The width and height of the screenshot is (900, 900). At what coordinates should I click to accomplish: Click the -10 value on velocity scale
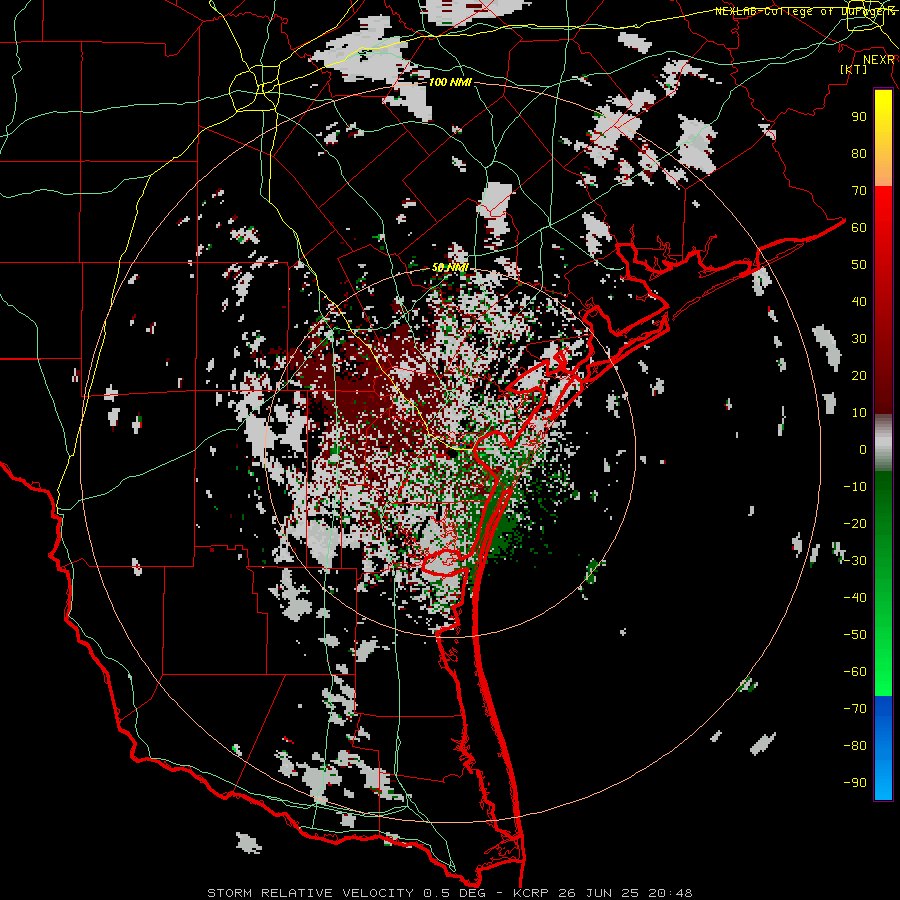tap(855, 487)
